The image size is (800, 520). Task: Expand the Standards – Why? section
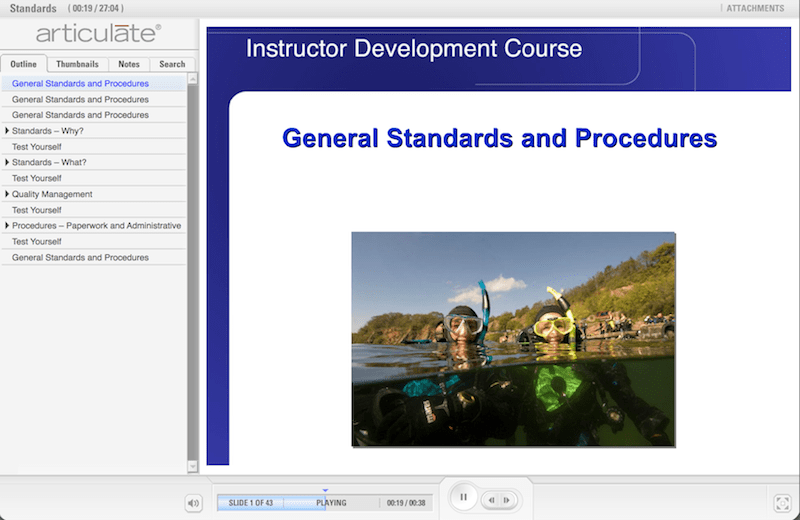[x=7, y=131]
